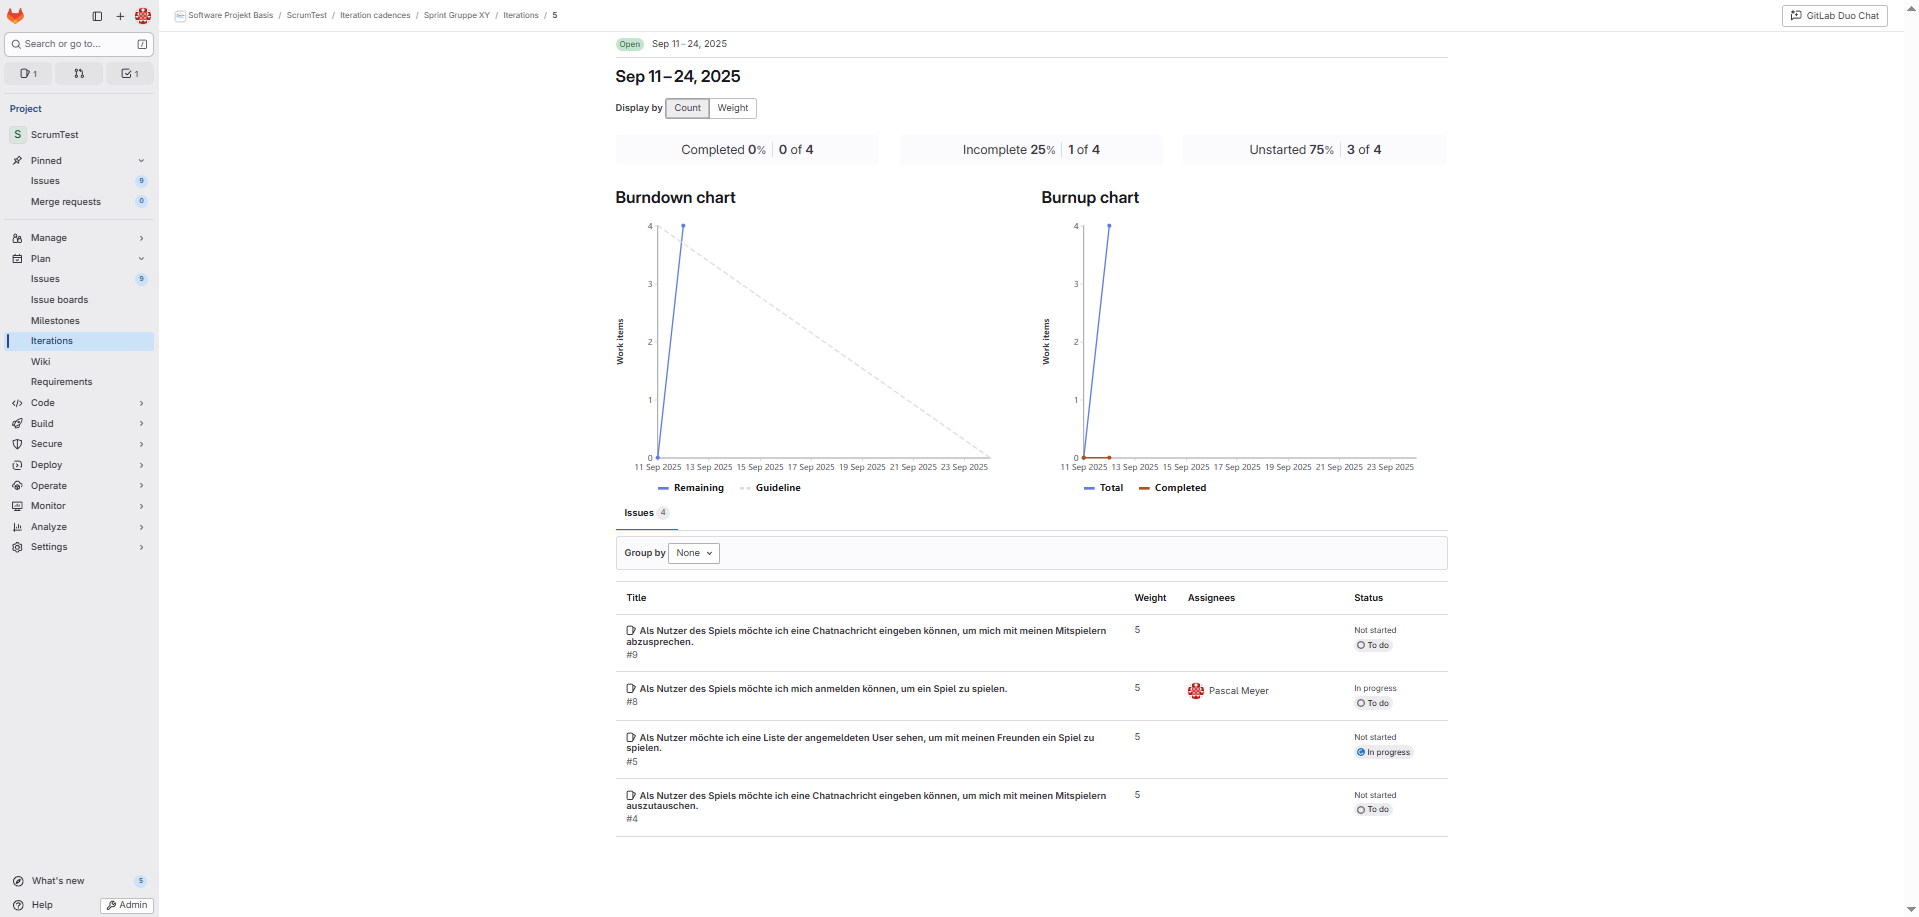Screen dimensions: 1919x917
Task: Expand the Code section in sidebar
Action: [x=78, y=403]
